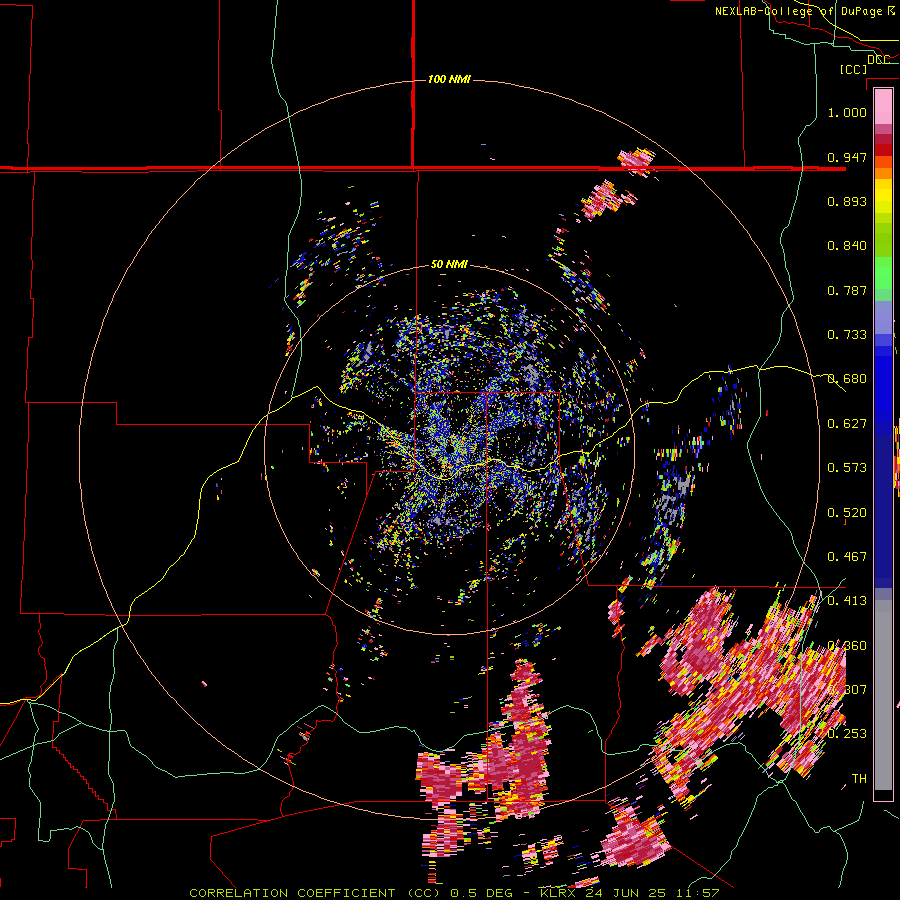The height and width of the screenshot is (900, 900).
Task: Click the 50 NMI range ring label
Action: [449, 265]
